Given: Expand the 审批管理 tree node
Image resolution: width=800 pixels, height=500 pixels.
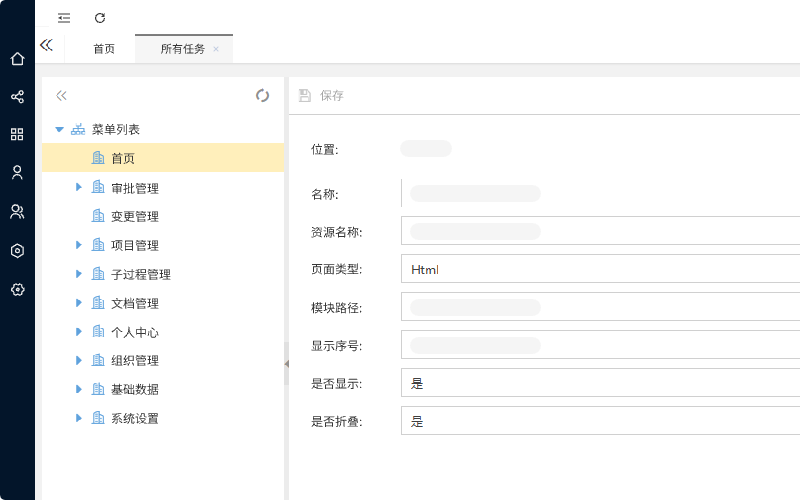Looking at the screenshot, I should pos(79,187).
